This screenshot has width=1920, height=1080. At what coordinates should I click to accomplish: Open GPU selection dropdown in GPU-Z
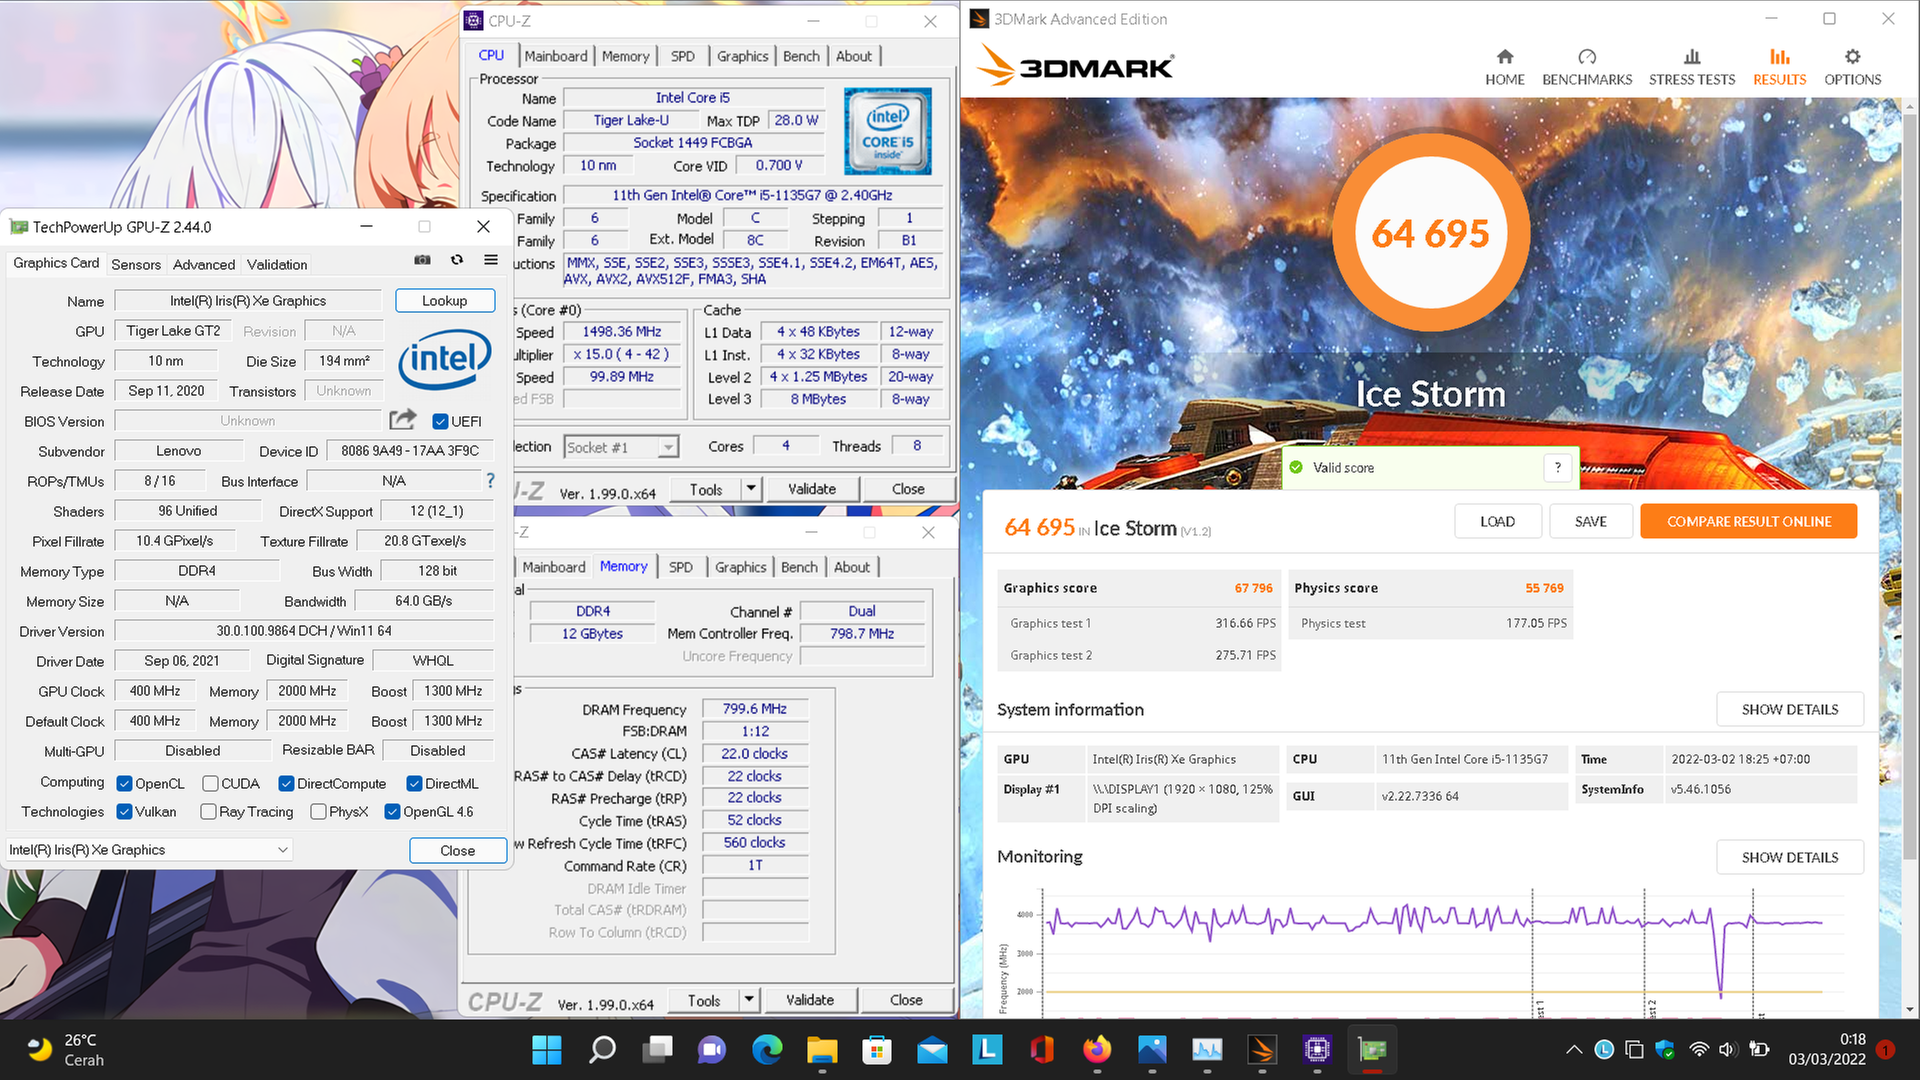149,849
